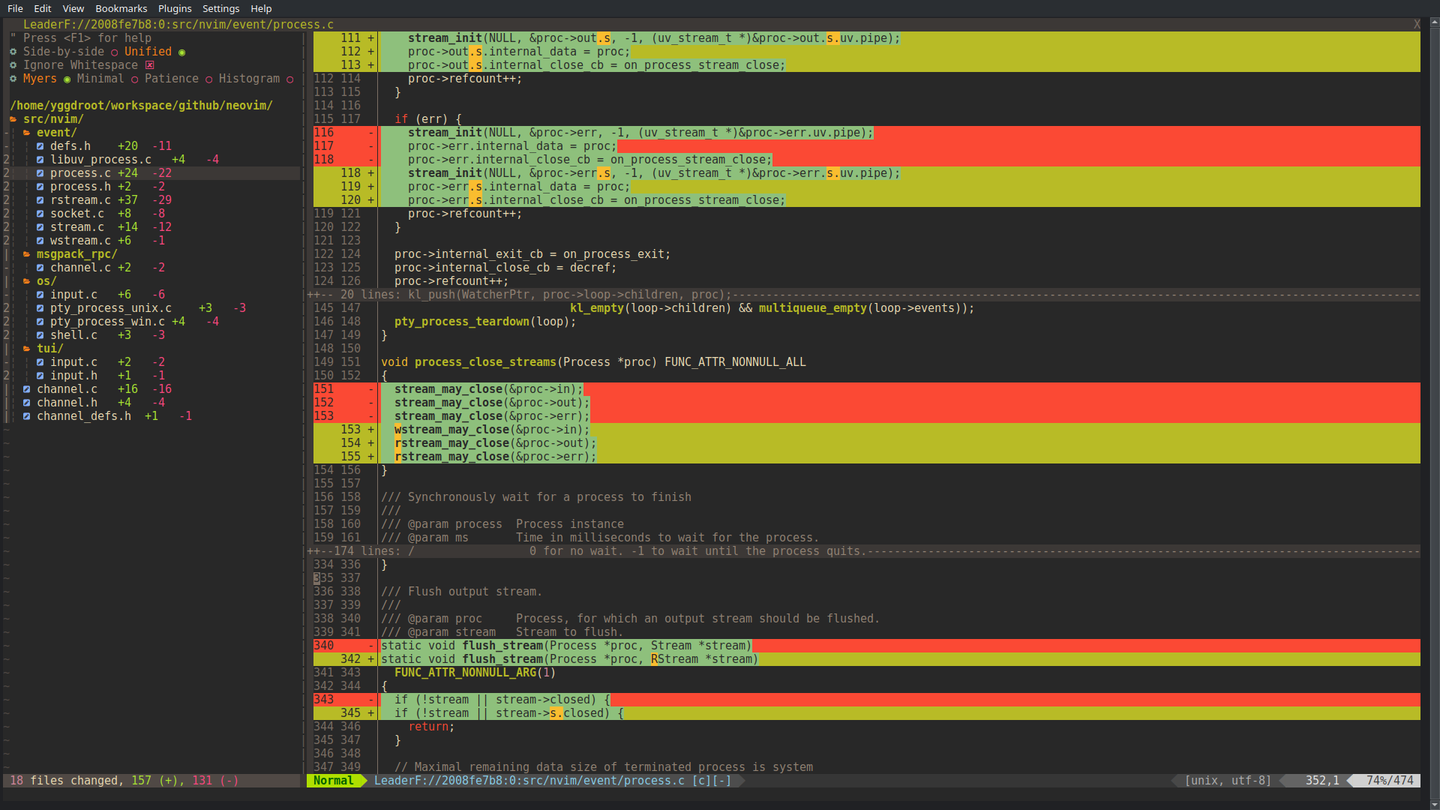
Task: Click the file icon beside process.c
Action: [41, 173]
